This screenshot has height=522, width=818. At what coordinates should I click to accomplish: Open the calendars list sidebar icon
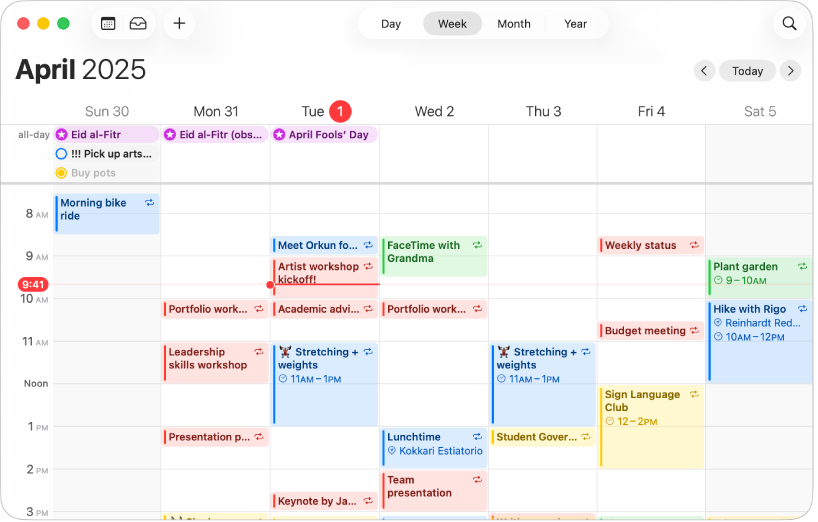pyautogui.click(x=108, y=23)
